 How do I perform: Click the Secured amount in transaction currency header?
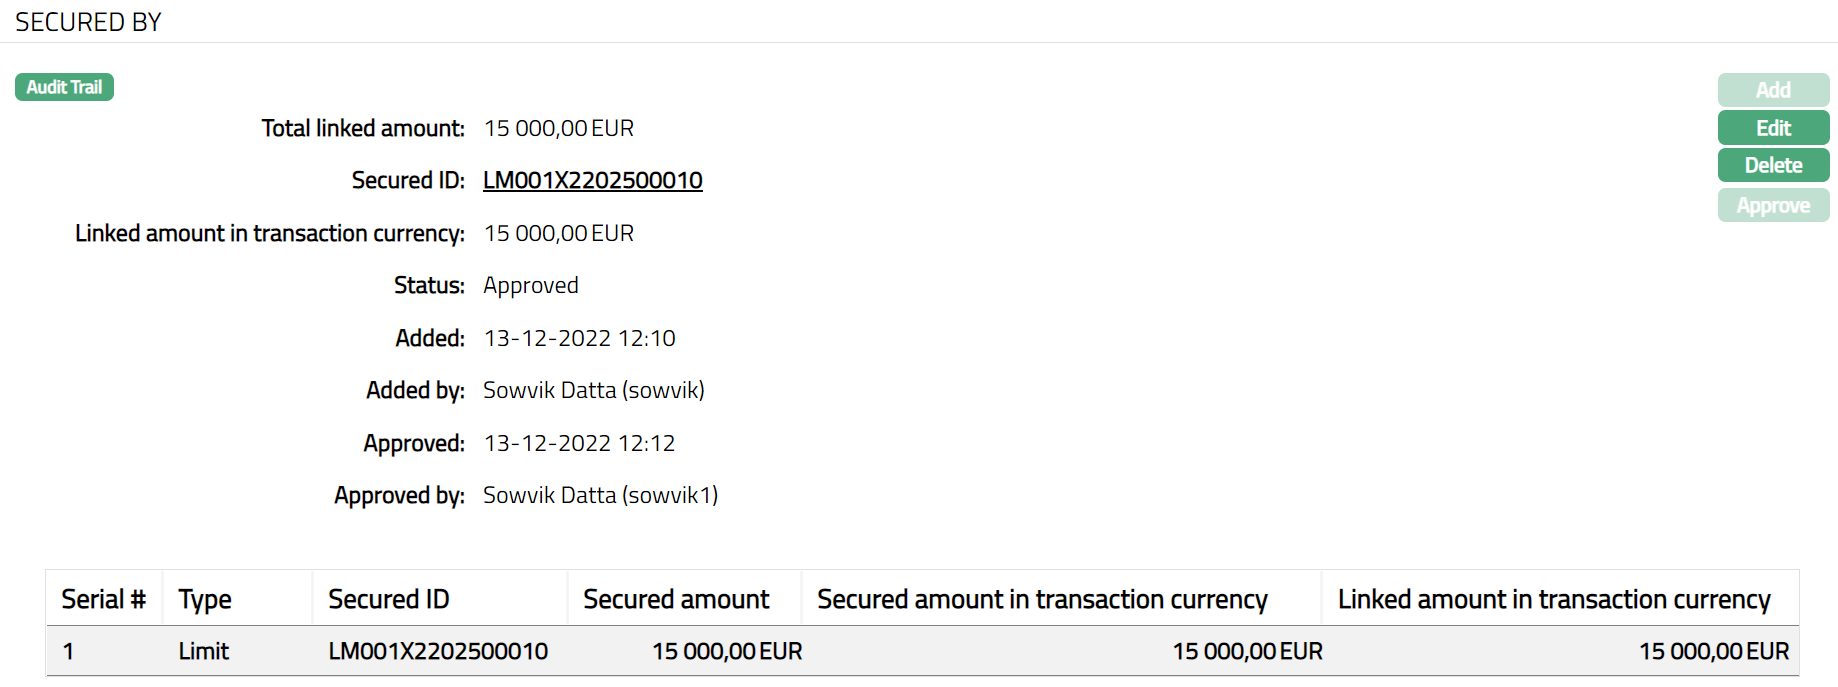(1042, 599)
